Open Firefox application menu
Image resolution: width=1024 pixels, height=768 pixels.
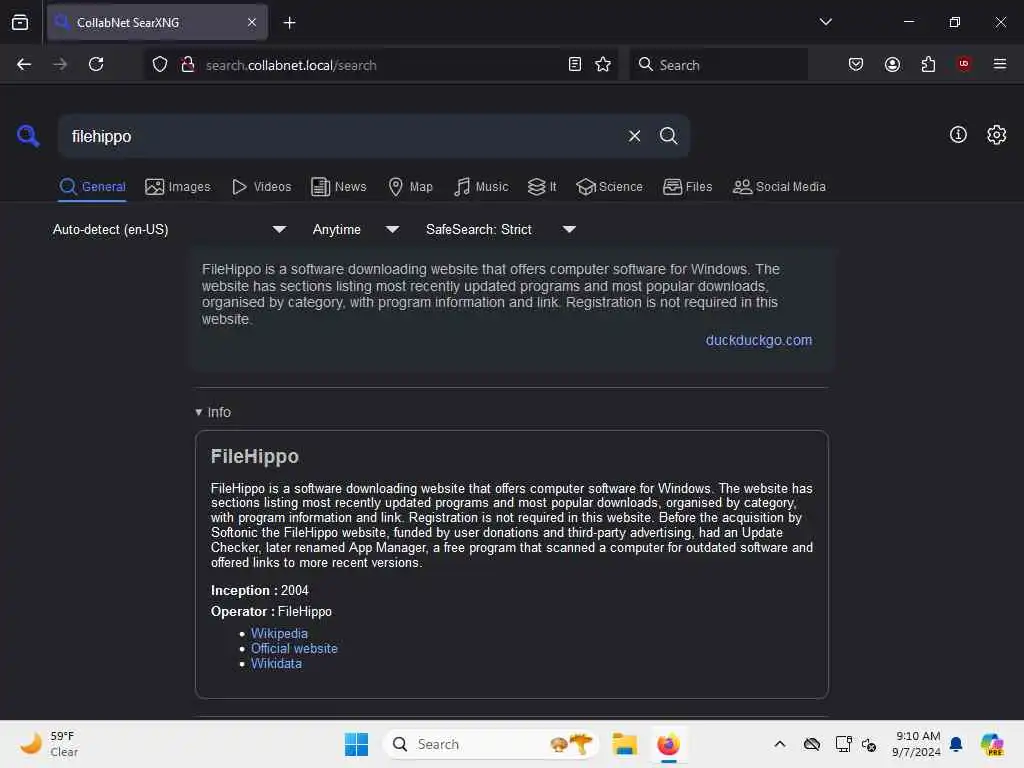(1000, 64)
